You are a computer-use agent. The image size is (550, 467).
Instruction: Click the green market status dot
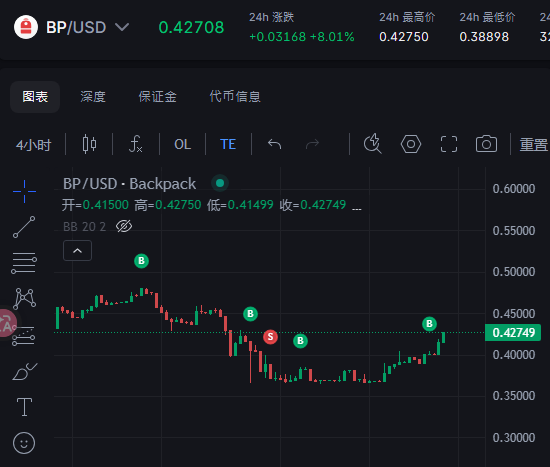click(x=220, y=183)
